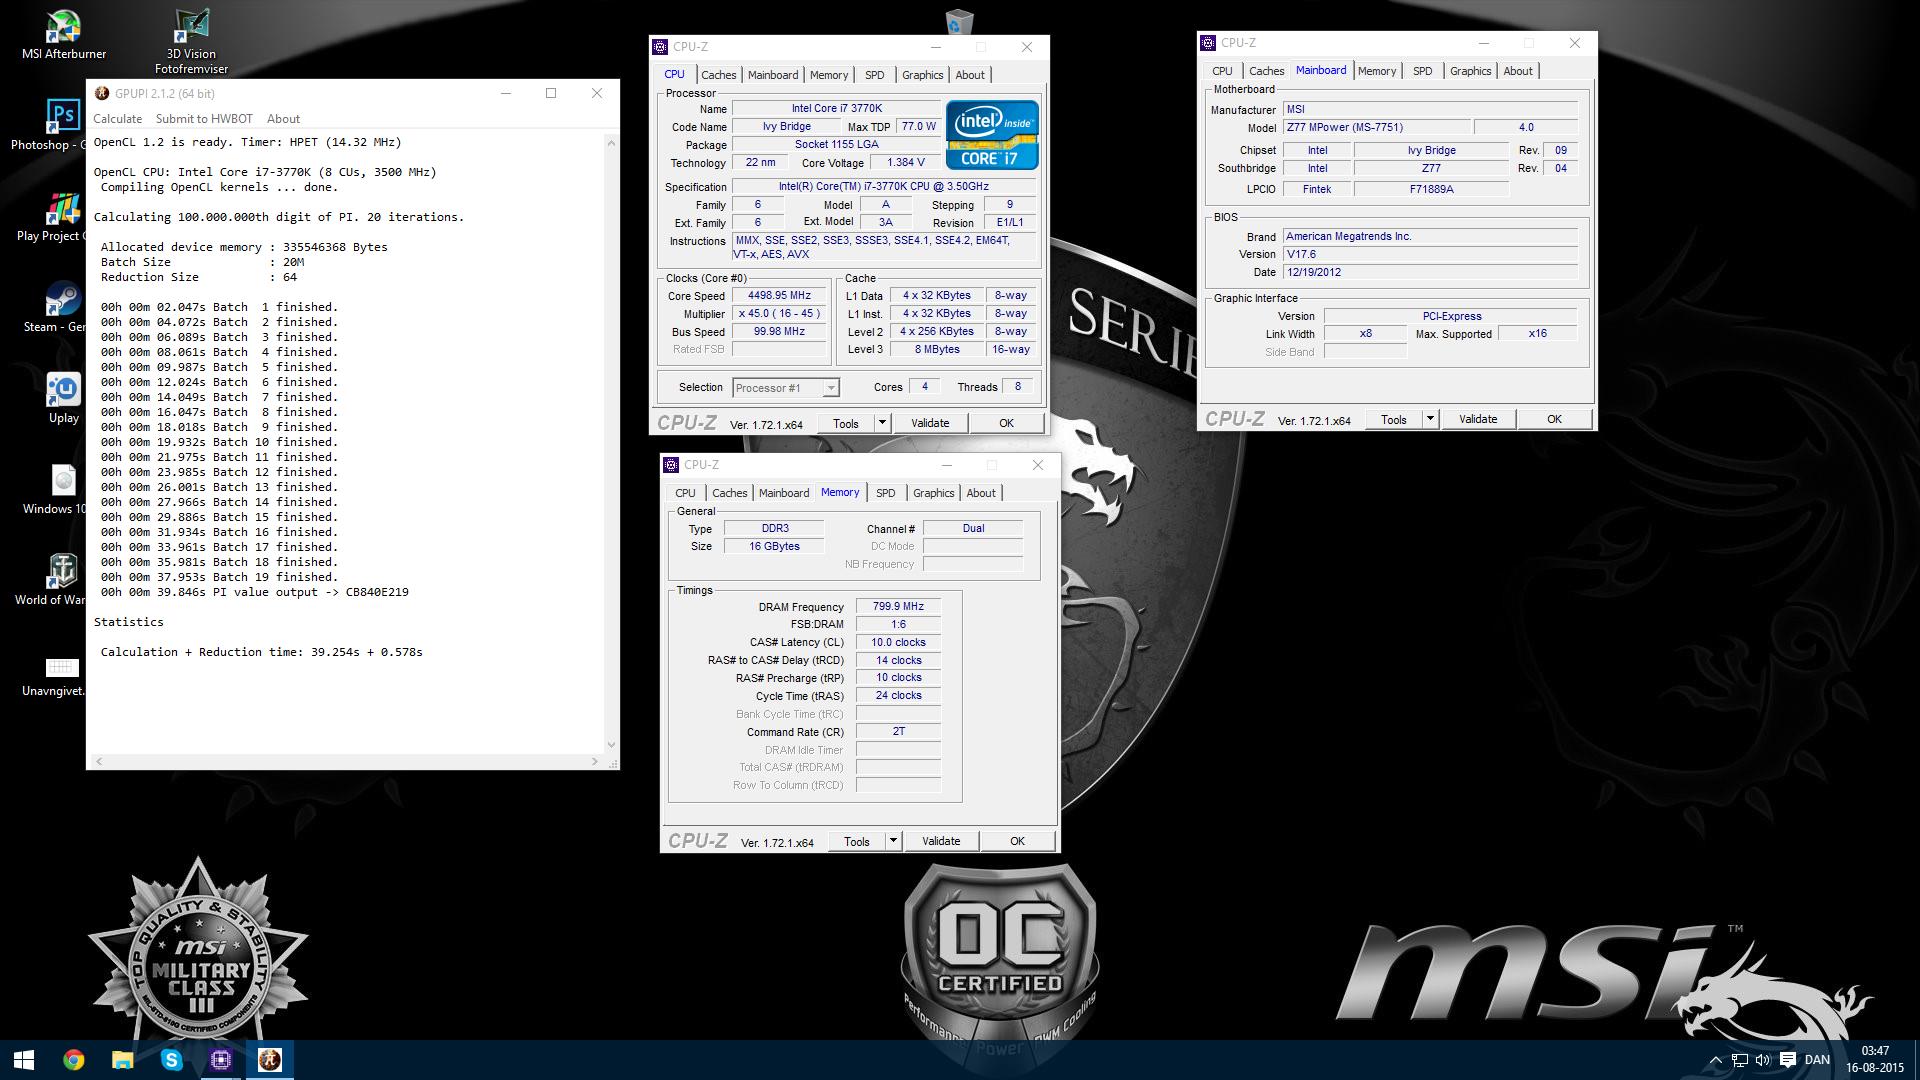Image resolution: width=1920 pixels, height=1080 pixels.
Task: Open clock and date in taskbar
Action: [x=1875, y=1059]
